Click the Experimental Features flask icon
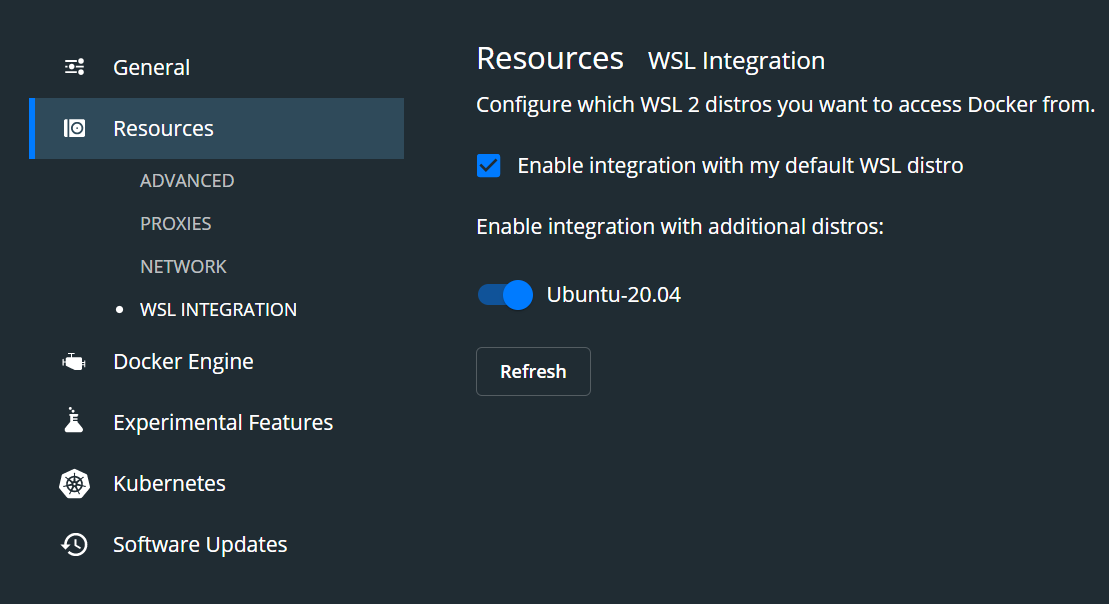 [x=74, y=422]
